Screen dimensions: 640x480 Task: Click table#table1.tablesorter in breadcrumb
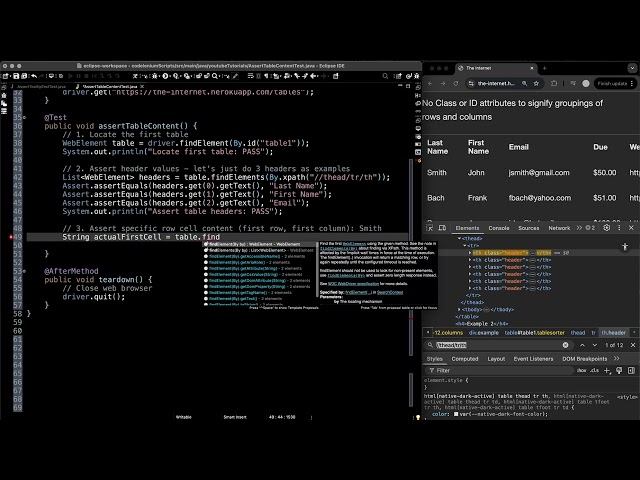535,333
